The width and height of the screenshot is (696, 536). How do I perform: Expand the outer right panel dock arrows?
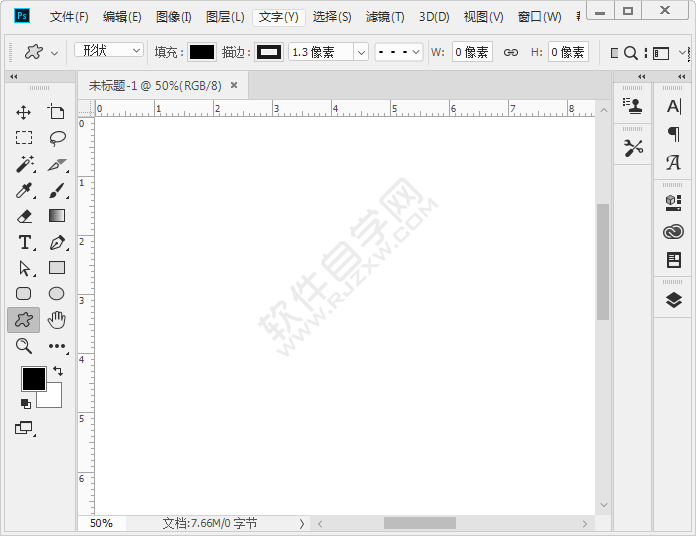pos(682,76)
